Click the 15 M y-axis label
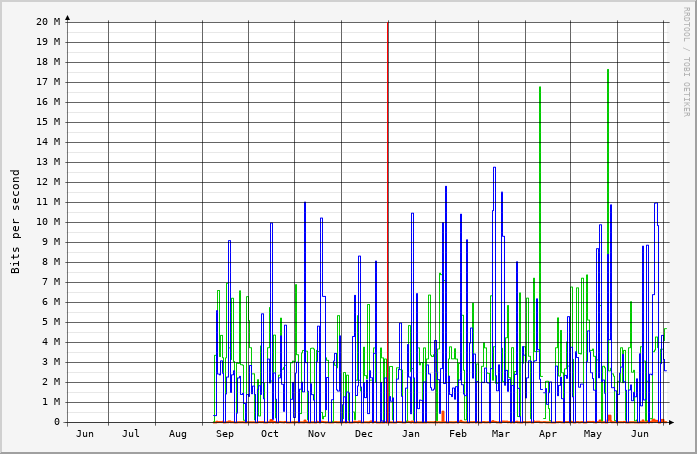The width and height of the screenshot is (697, 454). 48,121
